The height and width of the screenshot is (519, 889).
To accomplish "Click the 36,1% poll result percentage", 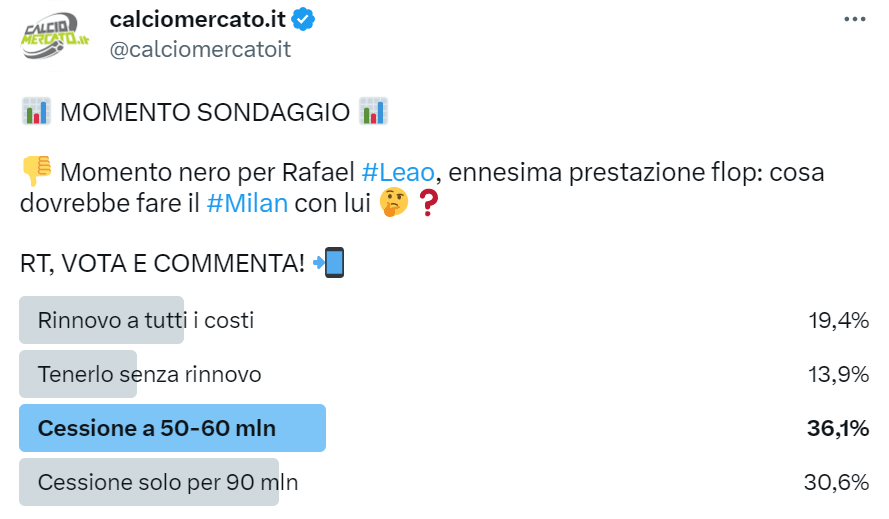I will click(837, 428).
